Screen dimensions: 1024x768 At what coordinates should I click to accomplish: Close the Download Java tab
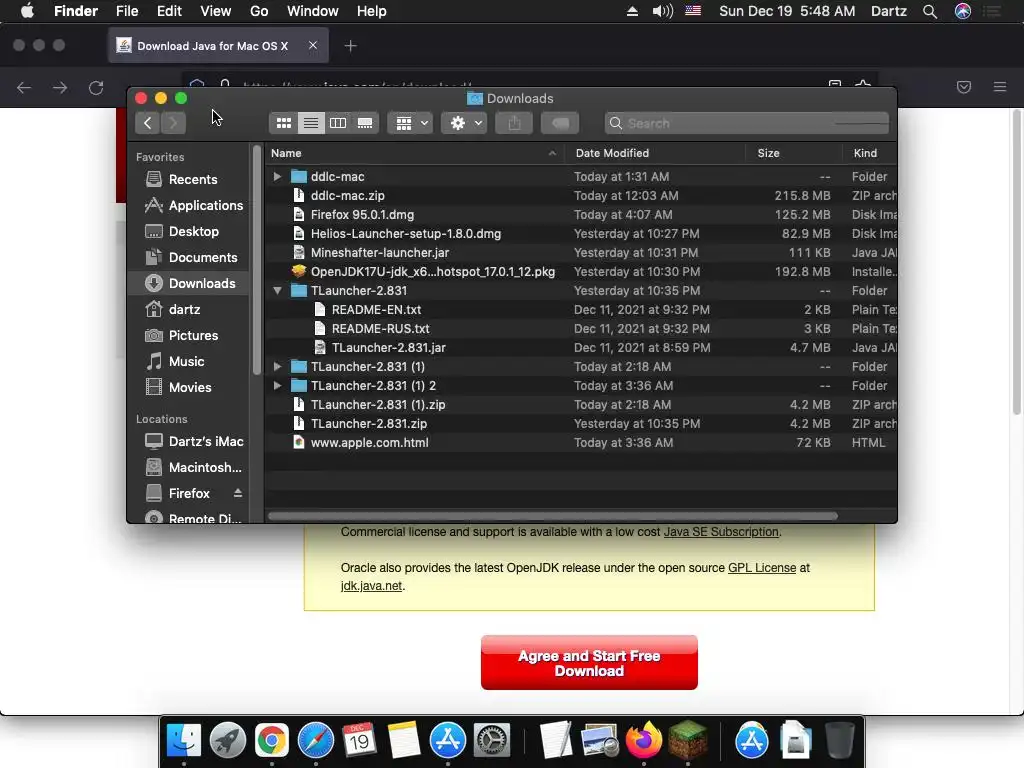pyautogui.click(x=313, y=45)
